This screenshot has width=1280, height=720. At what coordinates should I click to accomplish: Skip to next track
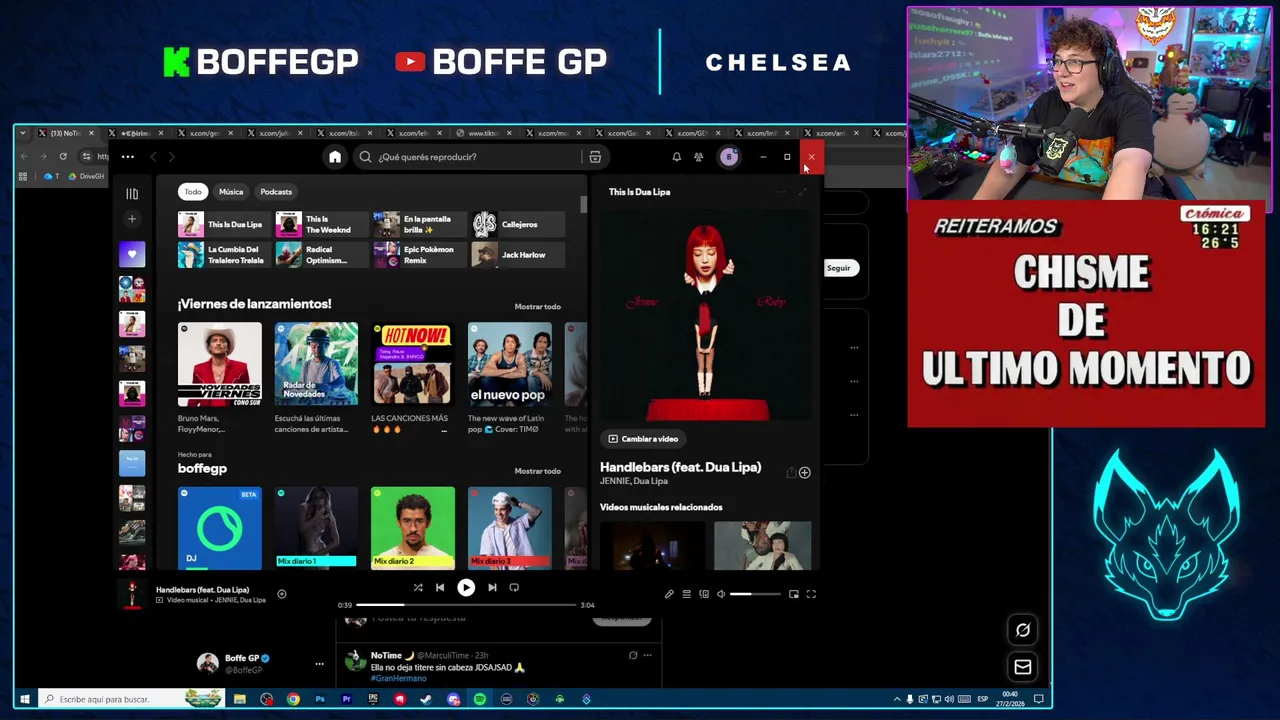492,588
